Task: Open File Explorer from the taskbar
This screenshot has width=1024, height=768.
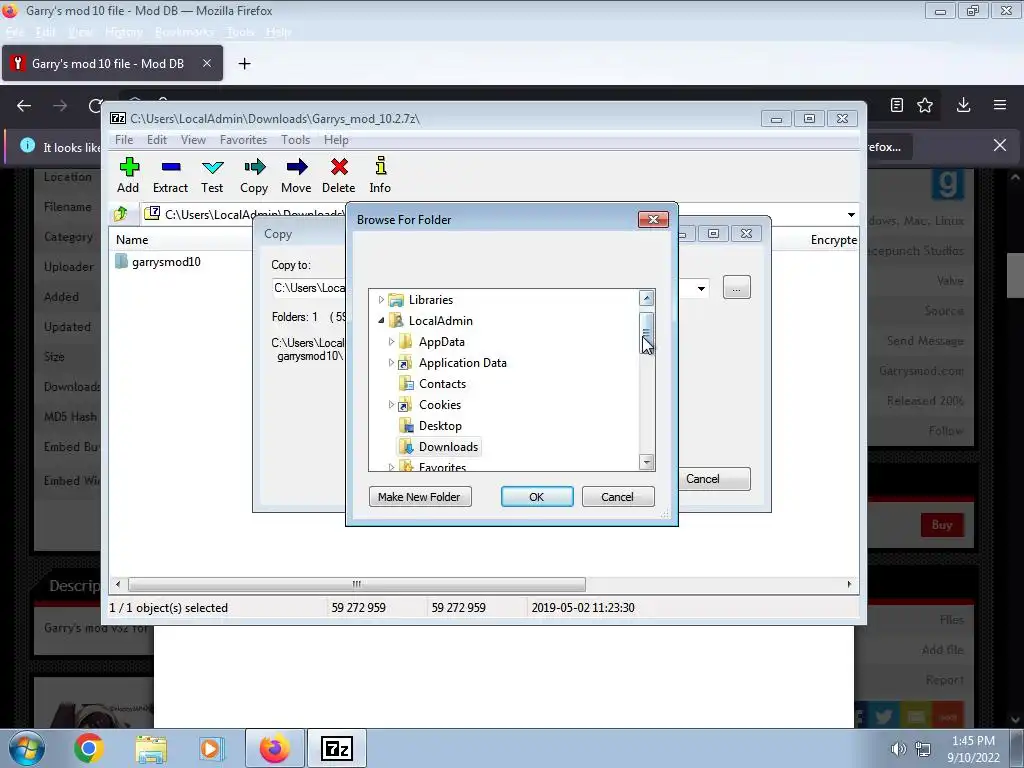Action: click(152, 748)
